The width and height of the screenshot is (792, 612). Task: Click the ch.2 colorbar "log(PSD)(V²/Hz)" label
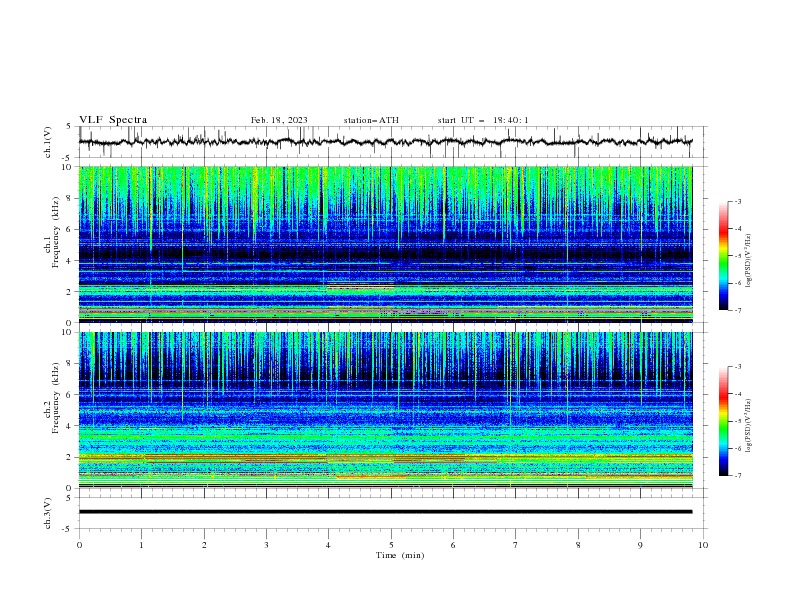click(x=748, y=425)
